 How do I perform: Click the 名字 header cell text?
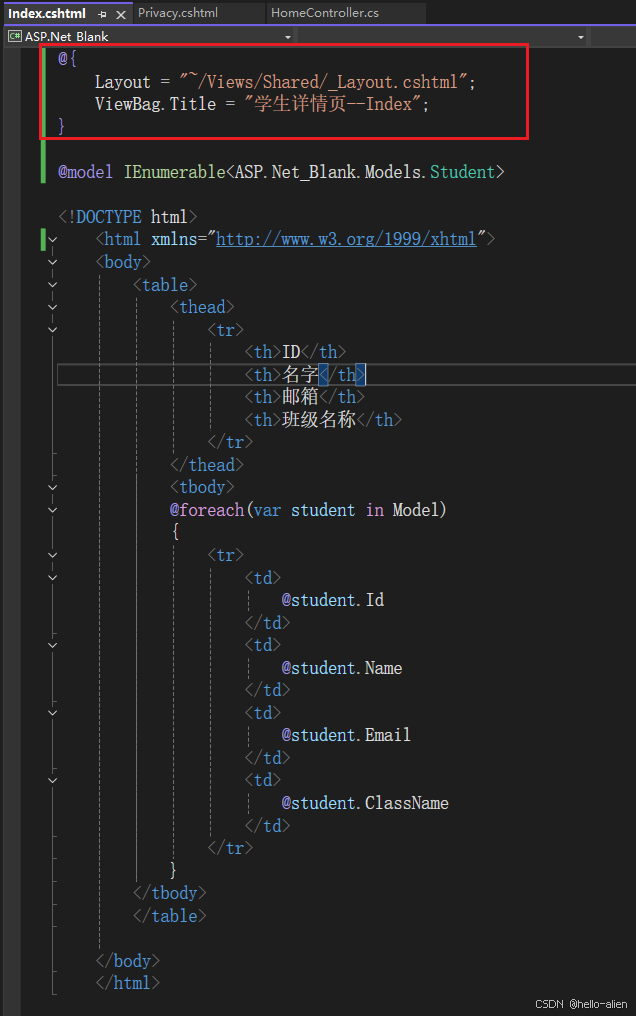[300, 375]
